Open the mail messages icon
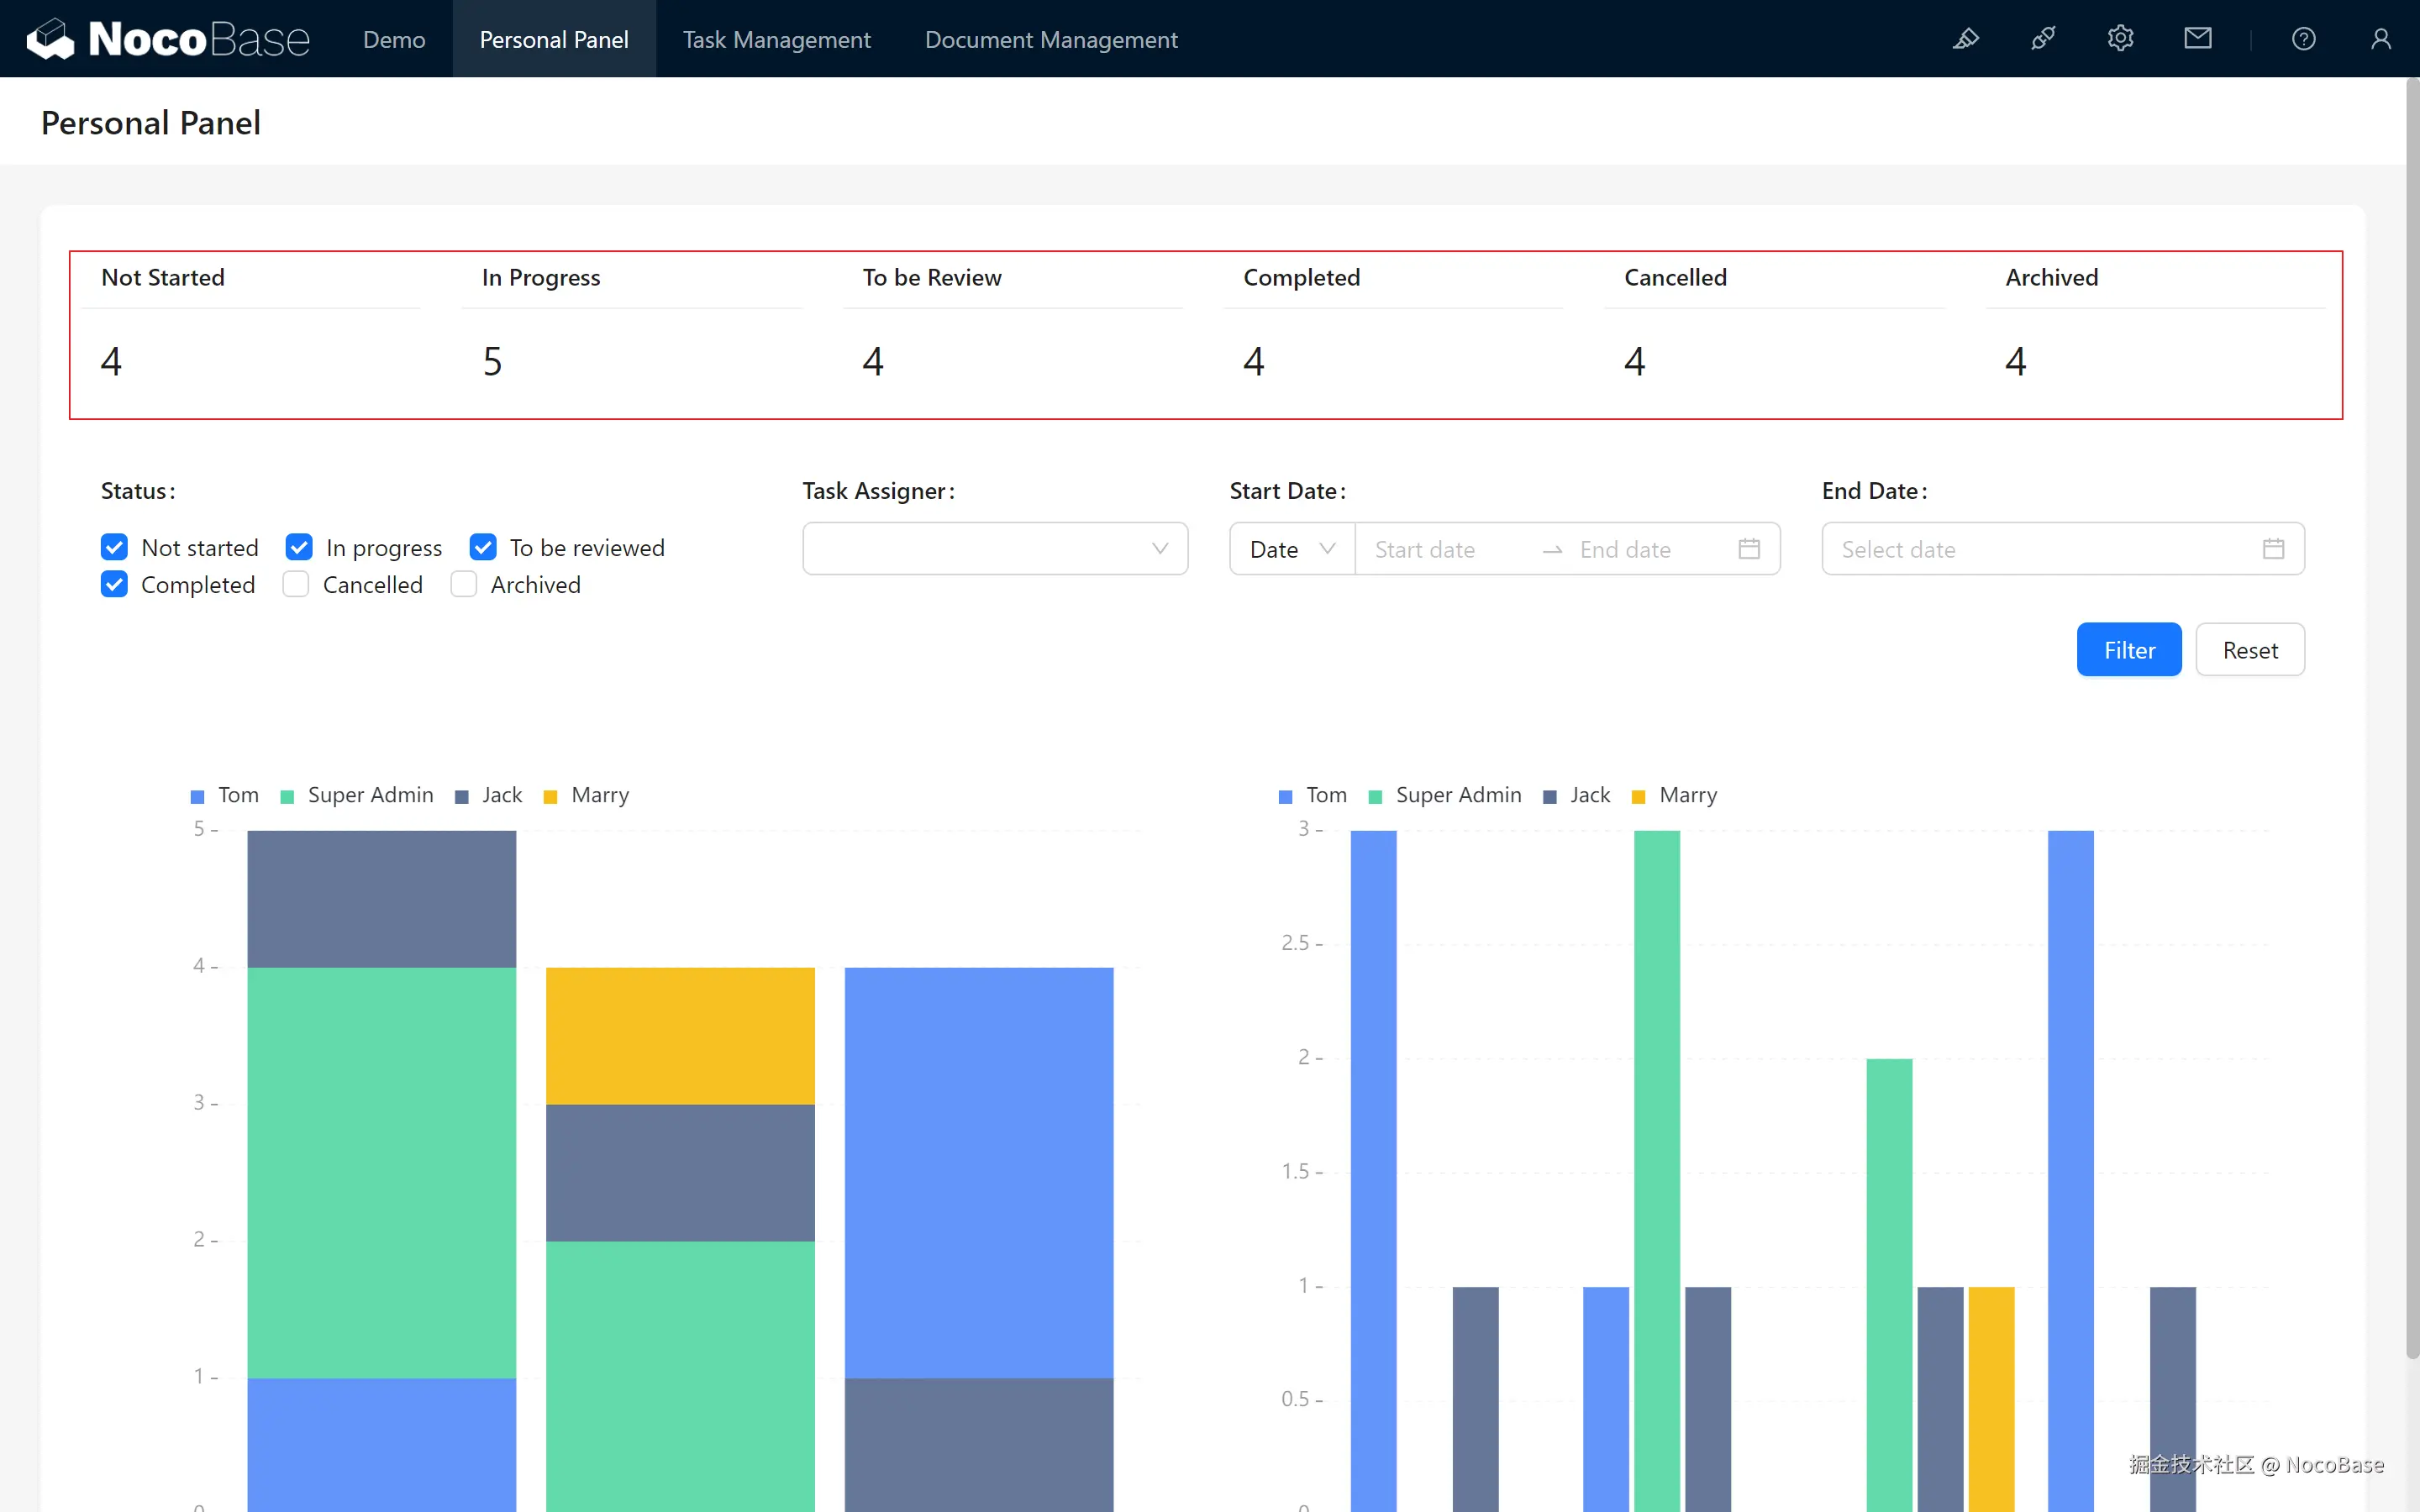Screen dimensions: 2420x1512 click(x=2197, y=39)
